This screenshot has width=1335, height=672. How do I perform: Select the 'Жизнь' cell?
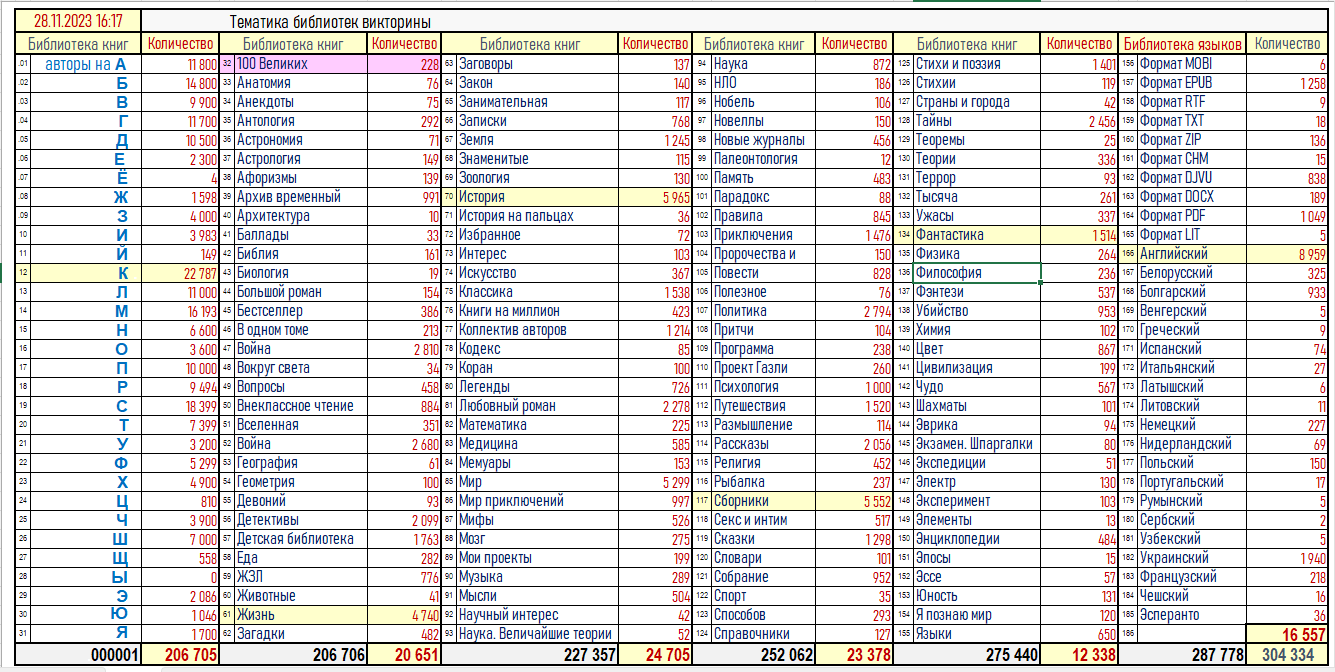(301, 615)
